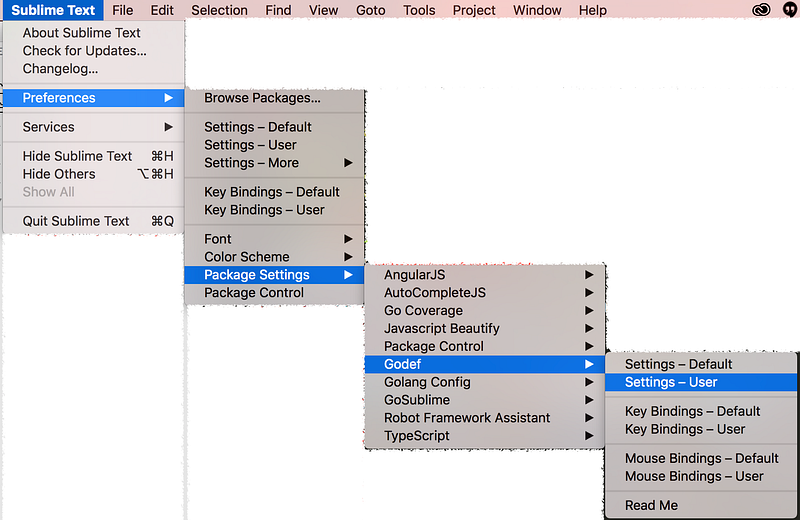Expand the Package Settings submenu
The image size is (800, 520).
point(274,275)
